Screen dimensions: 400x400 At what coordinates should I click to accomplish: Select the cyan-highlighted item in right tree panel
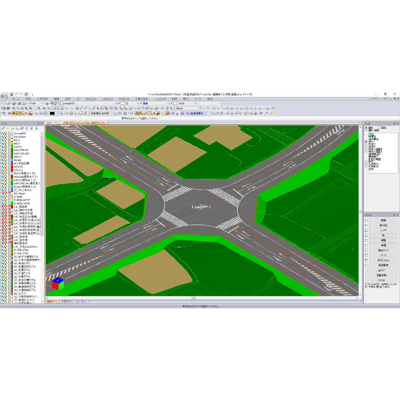(372, 135)
